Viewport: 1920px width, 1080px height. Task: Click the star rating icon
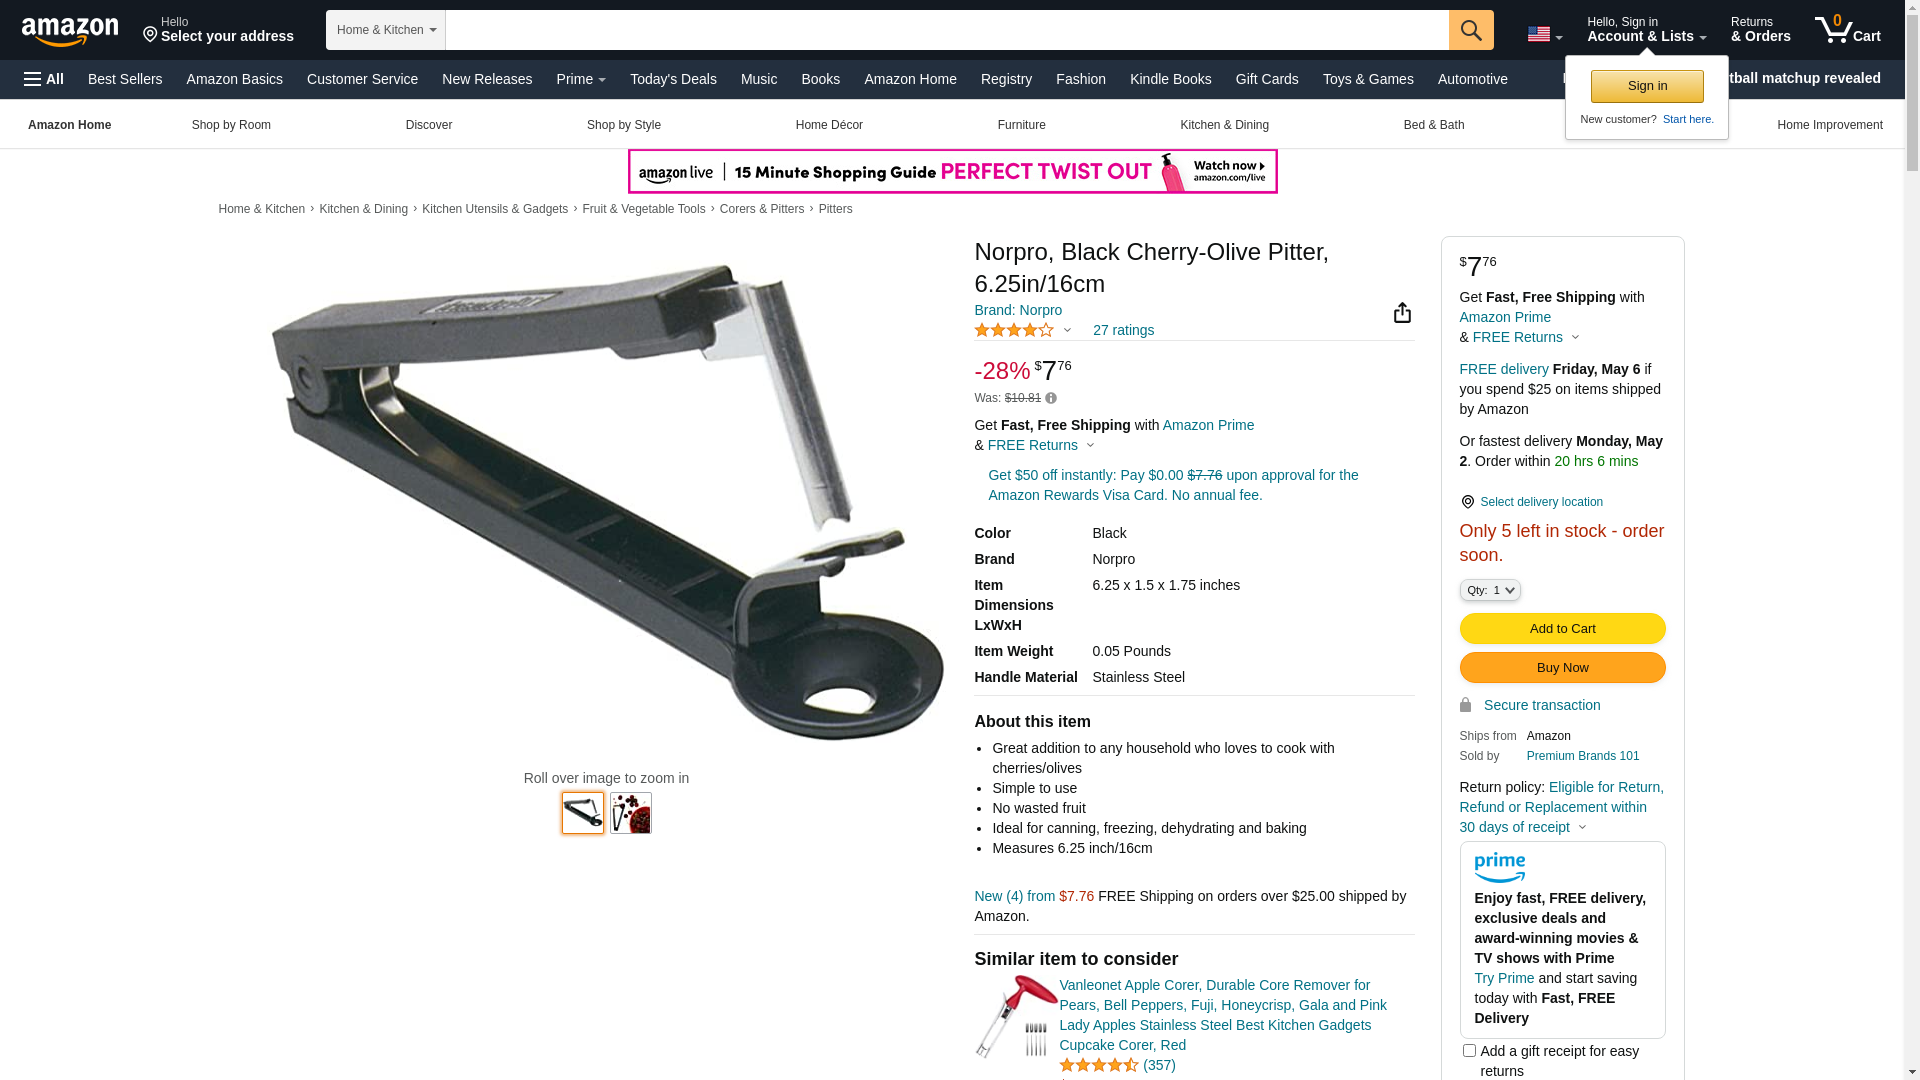[x=1014, y=330]
